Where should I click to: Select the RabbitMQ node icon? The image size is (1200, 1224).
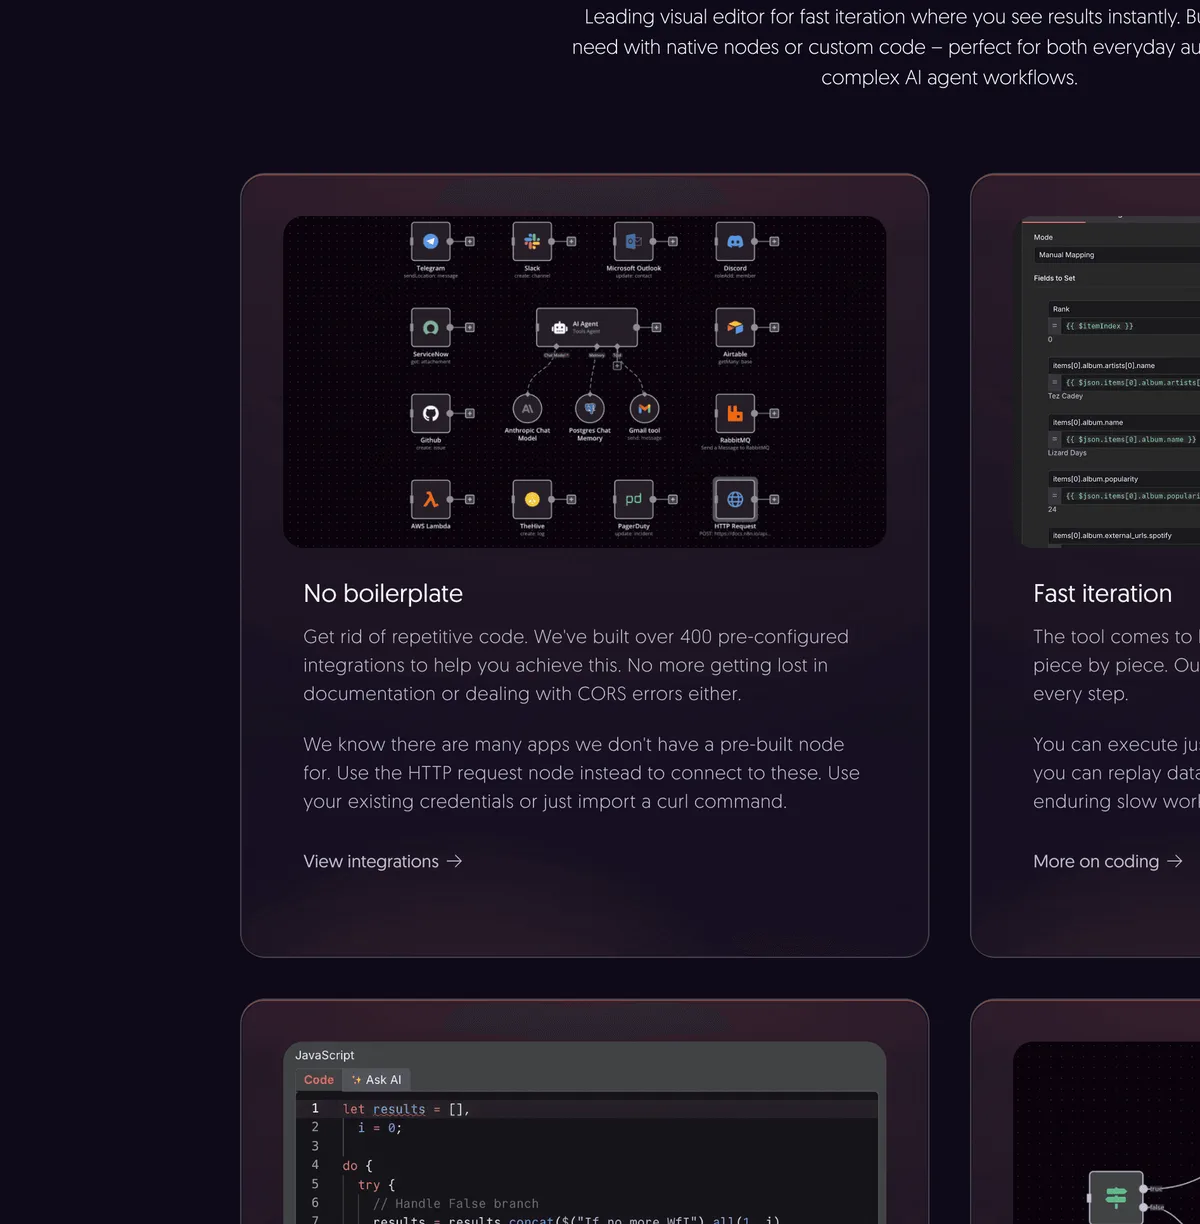[735, 413]
